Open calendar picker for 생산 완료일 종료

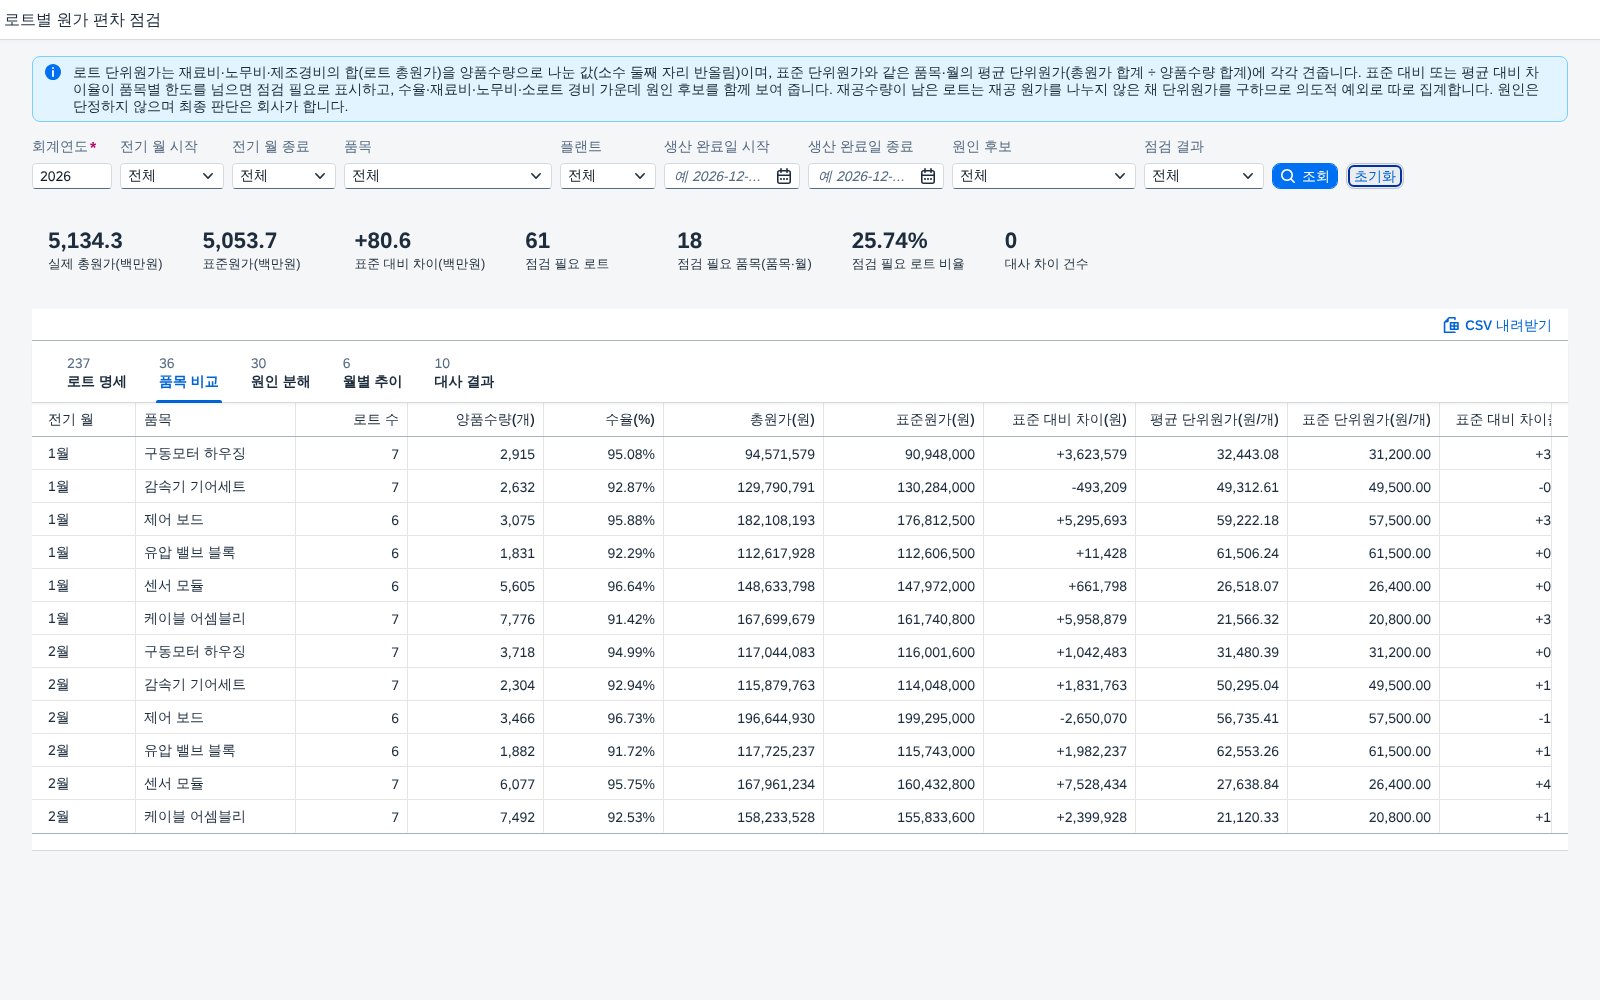coord(928,176)
